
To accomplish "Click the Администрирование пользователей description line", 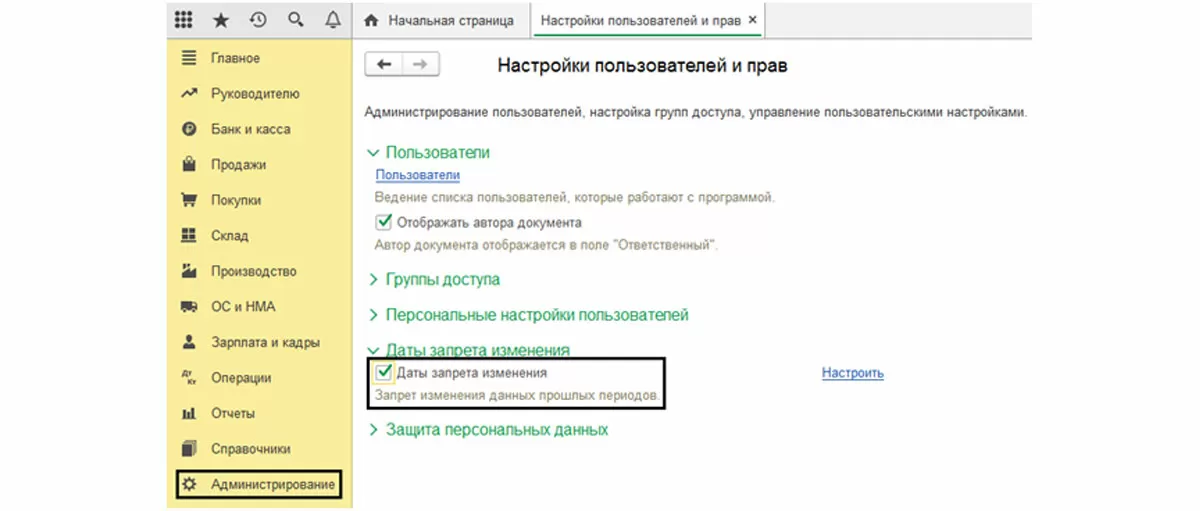I will click(x=696, y=113).
